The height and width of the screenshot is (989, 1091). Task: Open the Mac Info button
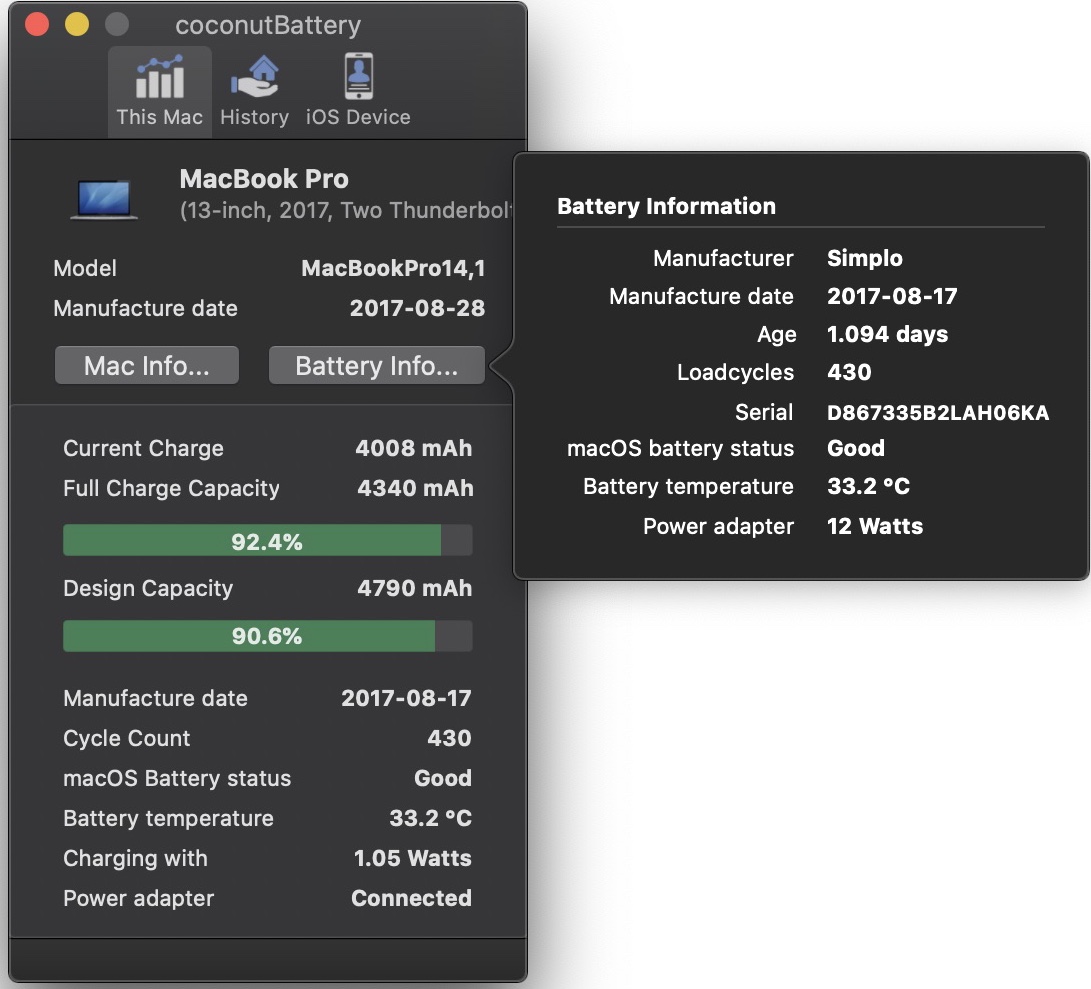(147, 366)
